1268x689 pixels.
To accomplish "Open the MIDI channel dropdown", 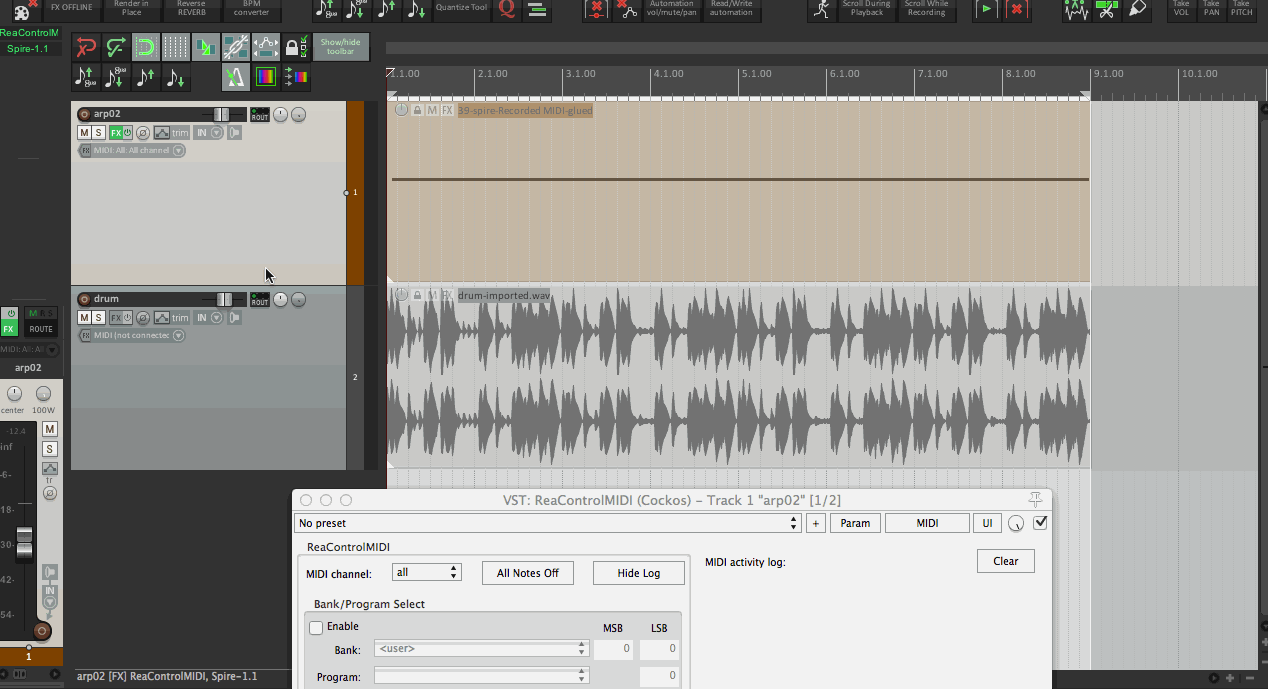I will (427, 573).
